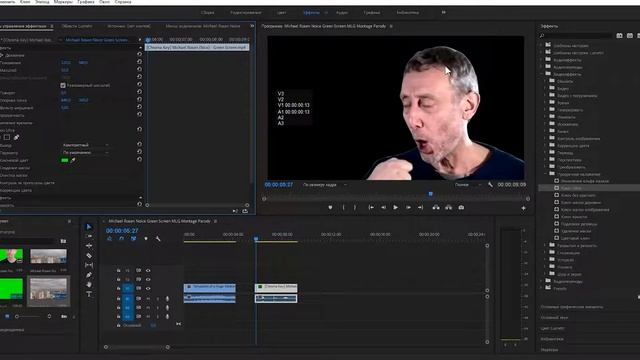Select the Hand tool
The height and width of the screenshot is (360, 640).
[x=89, y=284]
